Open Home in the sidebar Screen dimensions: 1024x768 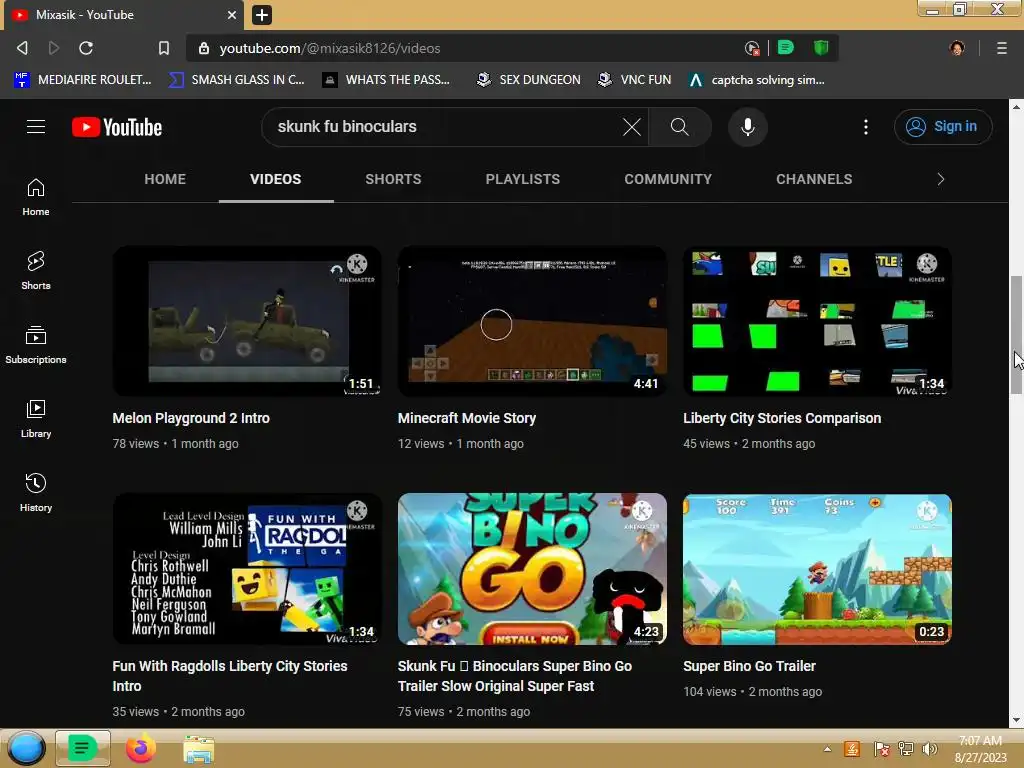point(36,197)
